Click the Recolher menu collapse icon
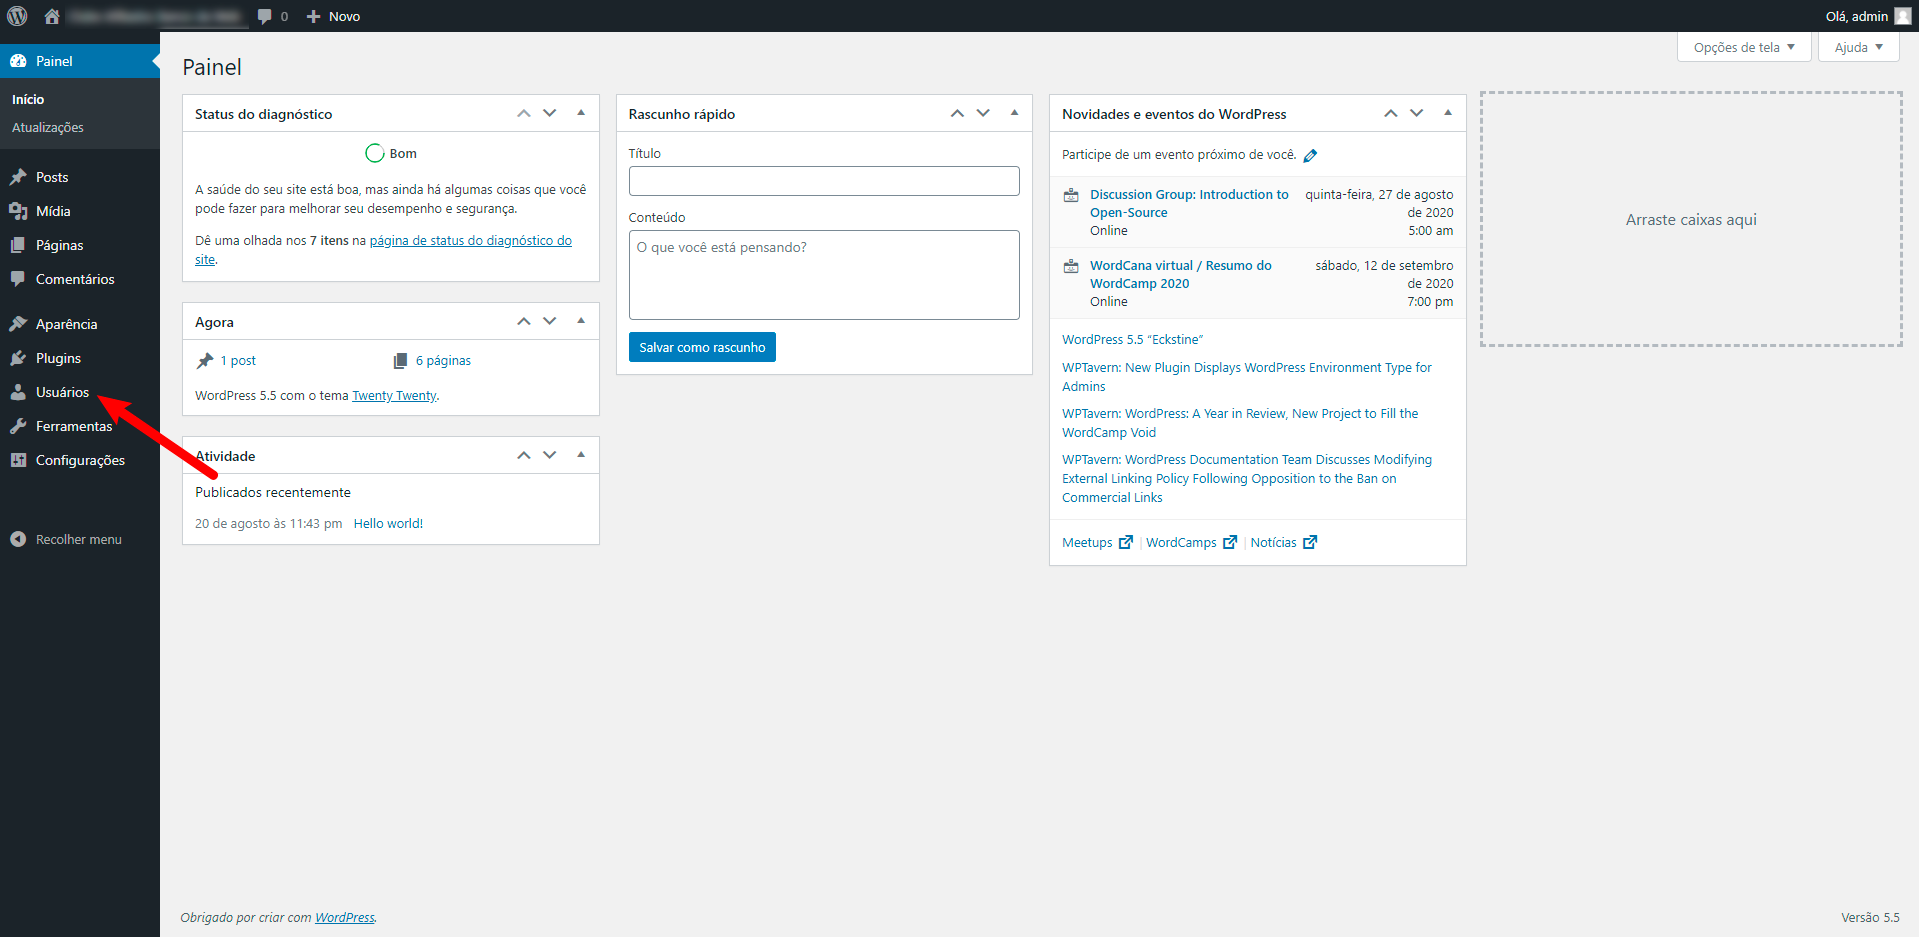1919x937 pixels. tap(18, 539)
